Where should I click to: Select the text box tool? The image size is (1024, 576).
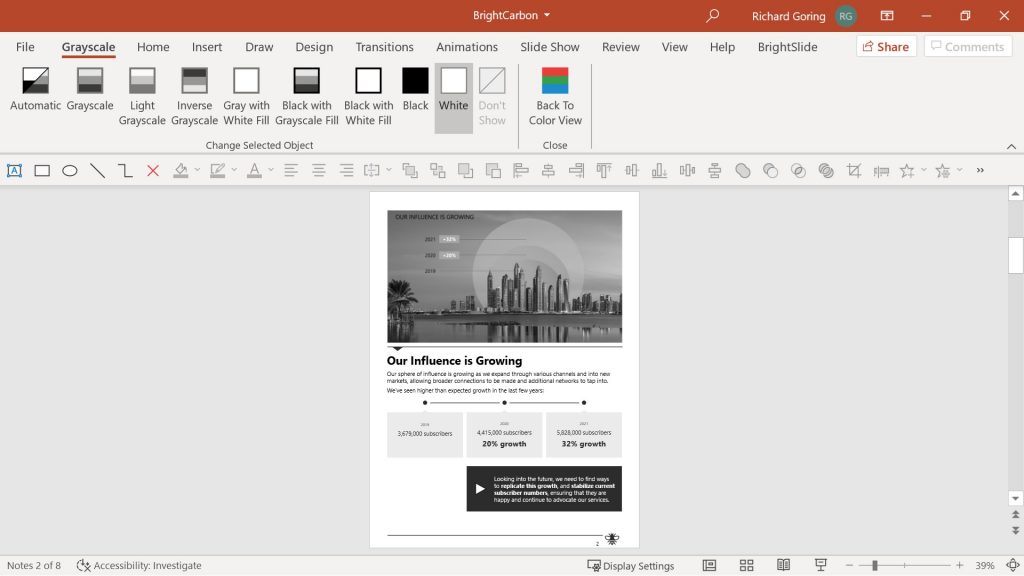[x=14, y=170]
